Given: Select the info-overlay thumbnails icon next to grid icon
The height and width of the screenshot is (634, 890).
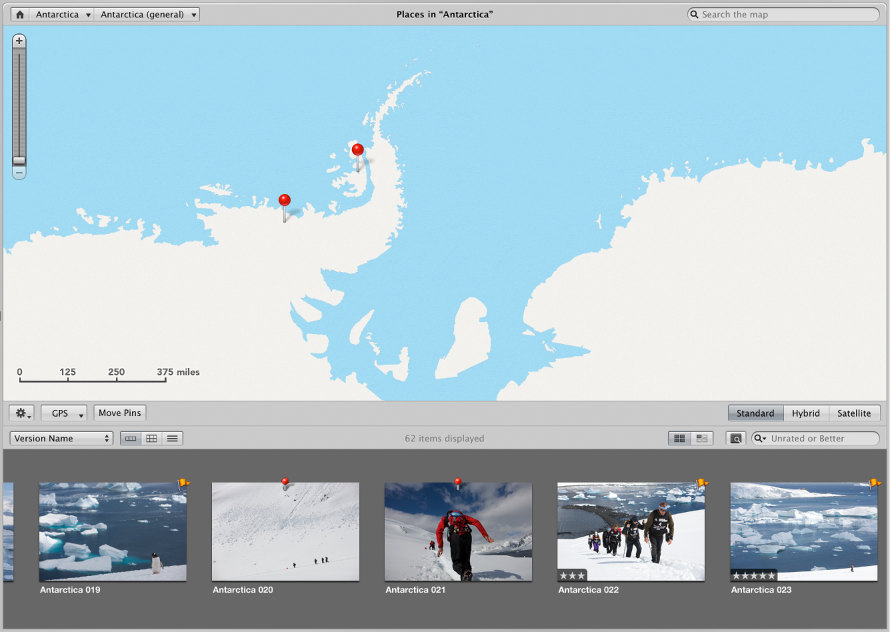Looking at the screenshot, I should pyautogui.click(x=701, y=438).
